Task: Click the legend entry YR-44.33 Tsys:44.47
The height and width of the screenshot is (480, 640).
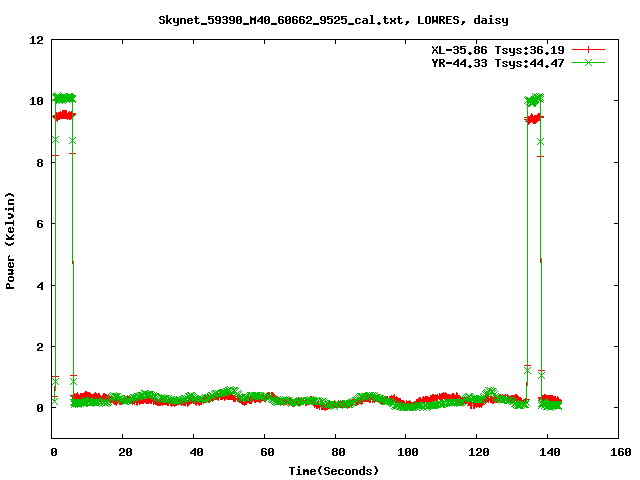Action: [498, 63]
